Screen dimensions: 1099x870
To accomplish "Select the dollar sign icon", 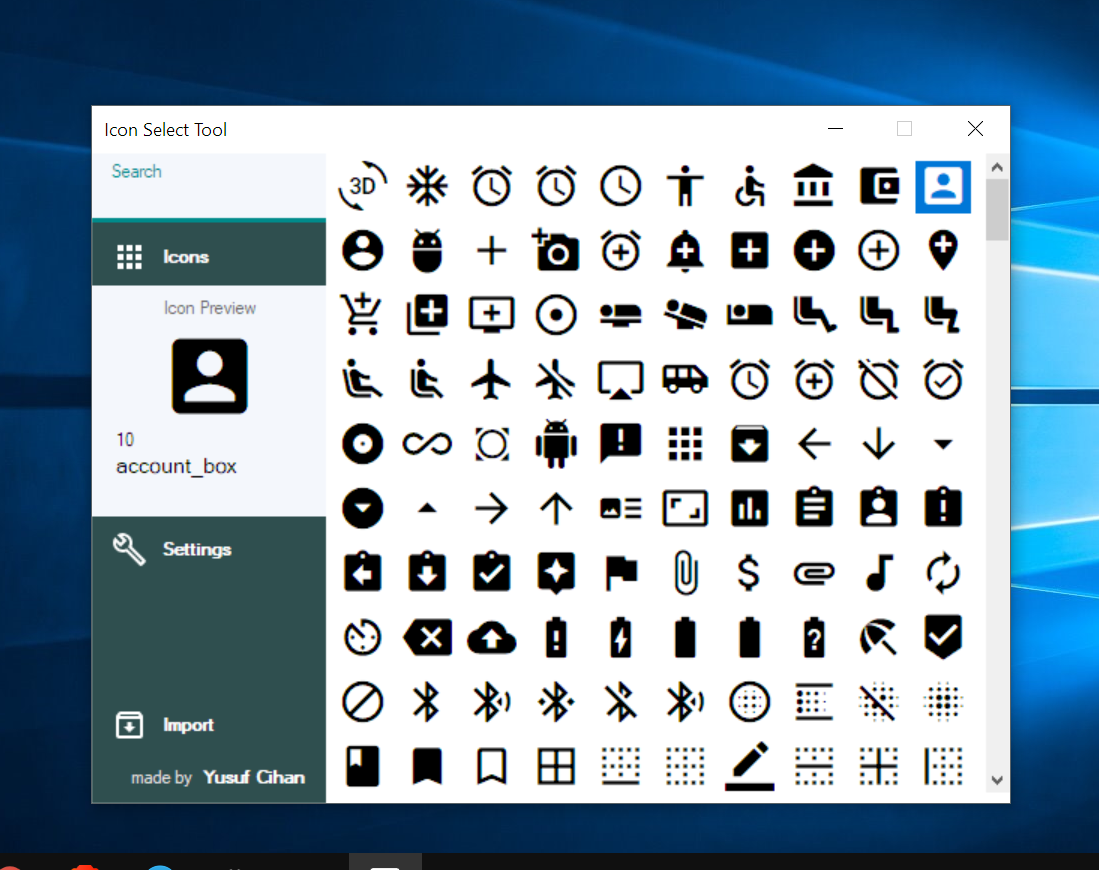I will coord(749,572).
